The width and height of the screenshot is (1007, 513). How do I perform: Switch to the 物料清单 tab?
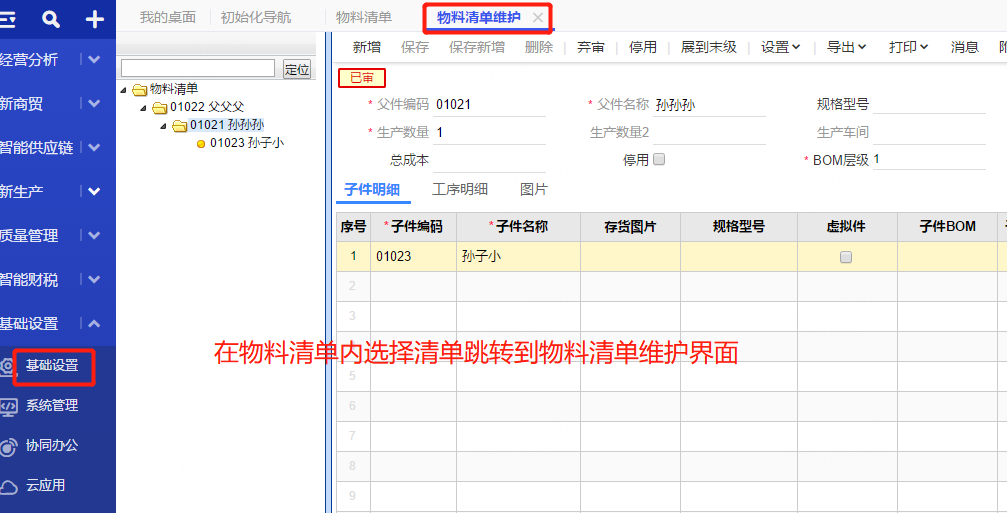tap(363, 17)
